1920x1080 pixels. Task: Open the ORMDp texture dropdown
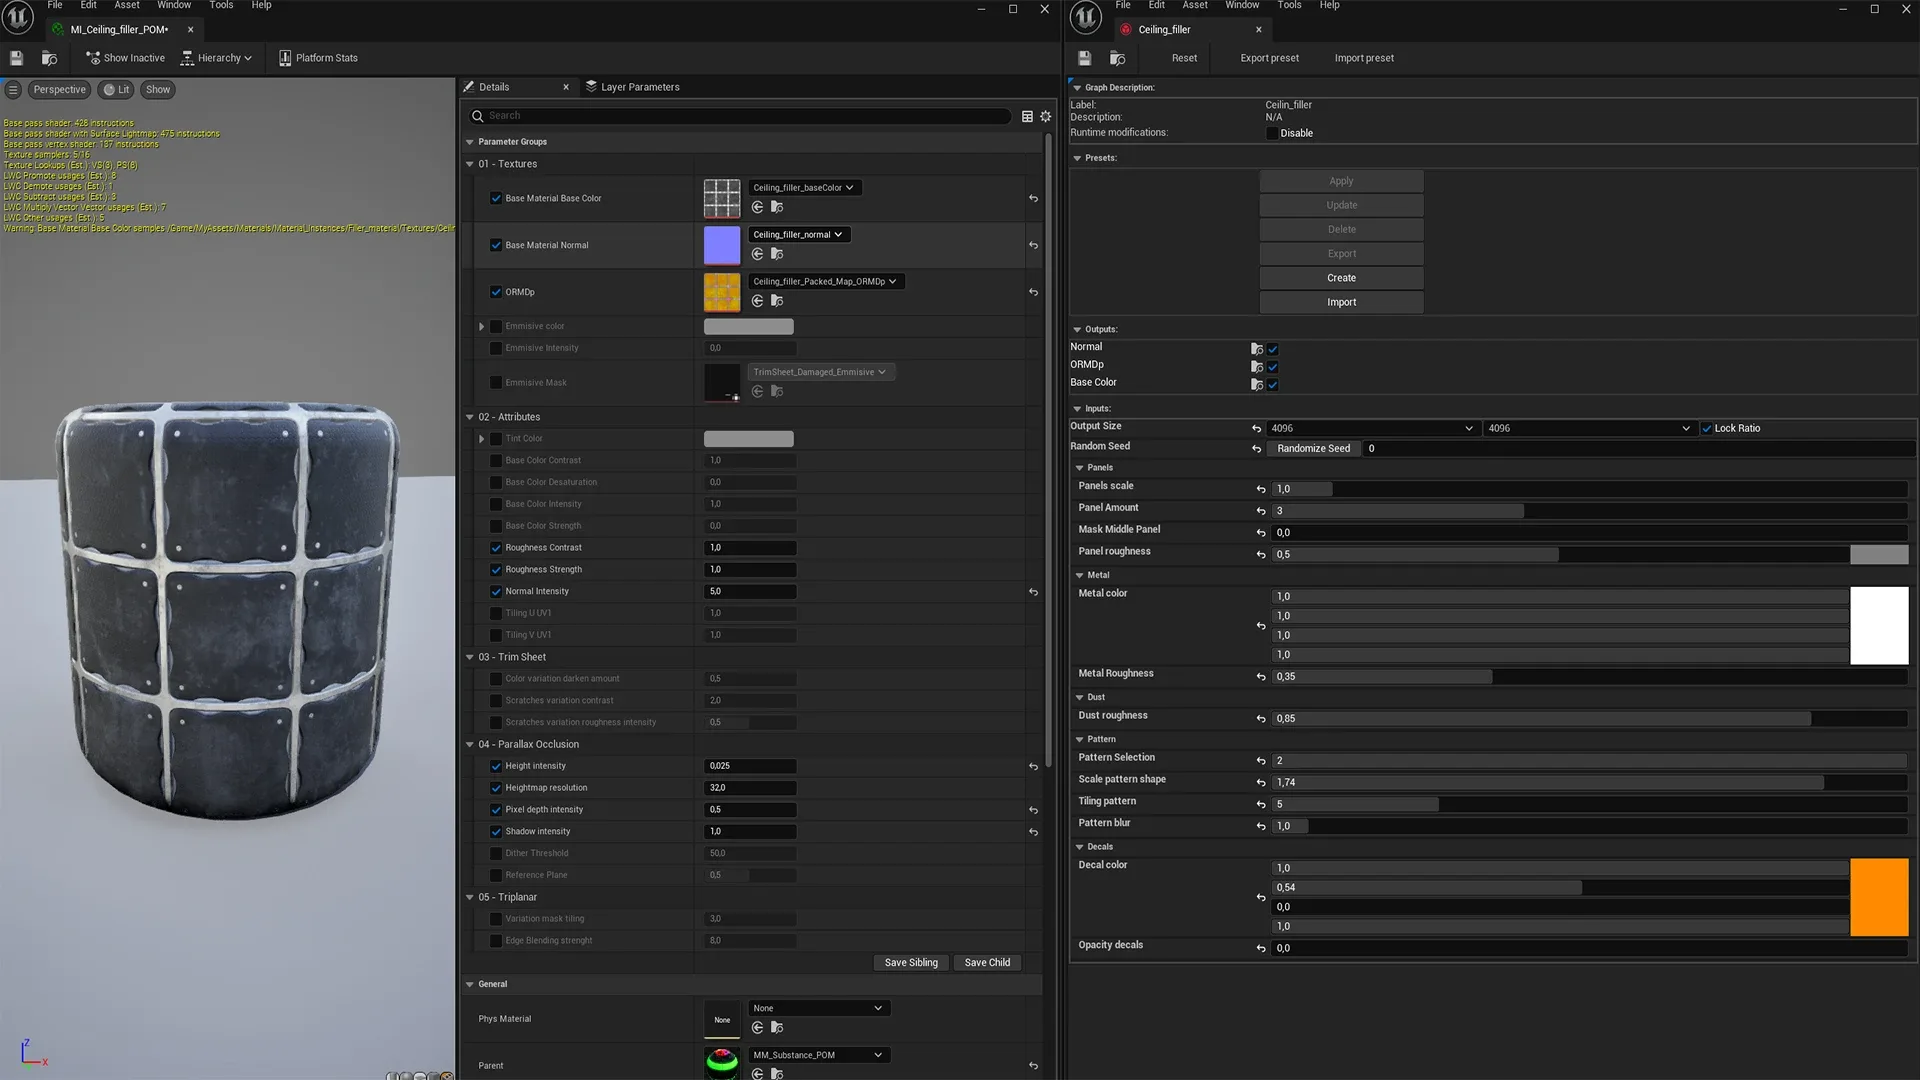coord(825,282)
